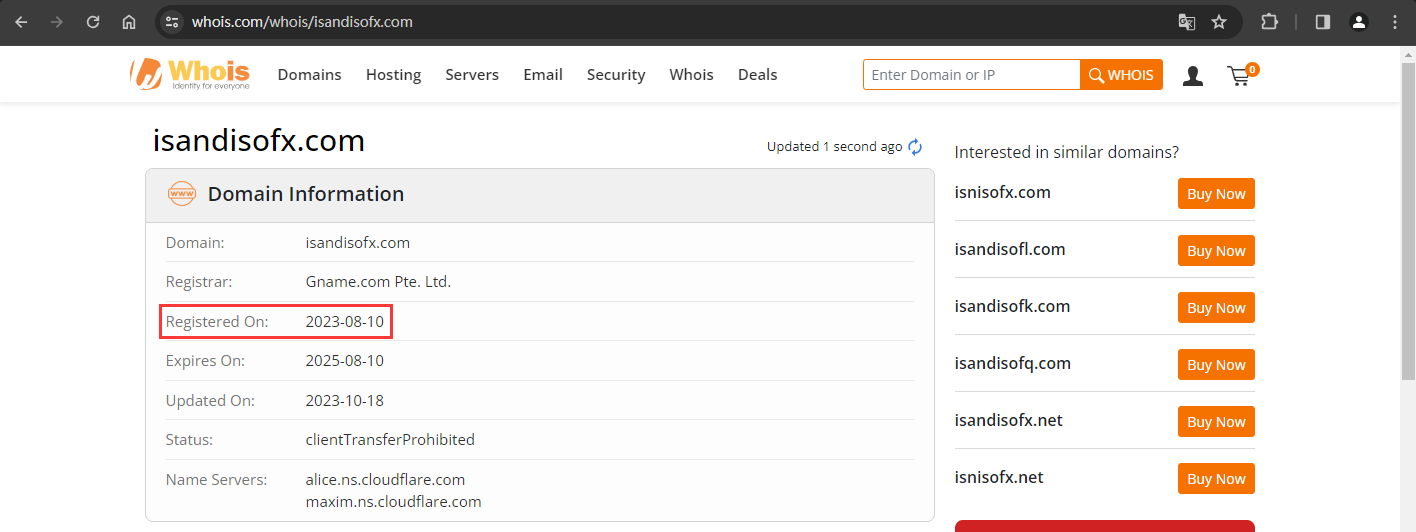Toggle the browser side panel icon
This screenshot has width=1416, height=532.
tap(1323, 22)
